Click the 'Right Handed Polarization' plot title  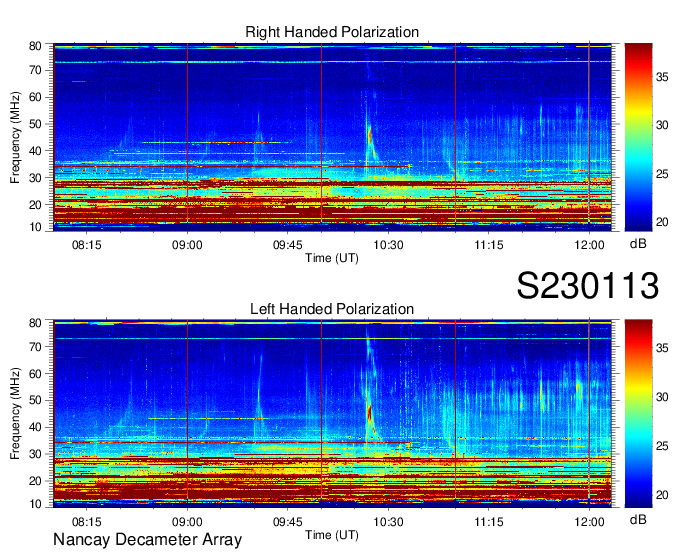click(332, 32)
